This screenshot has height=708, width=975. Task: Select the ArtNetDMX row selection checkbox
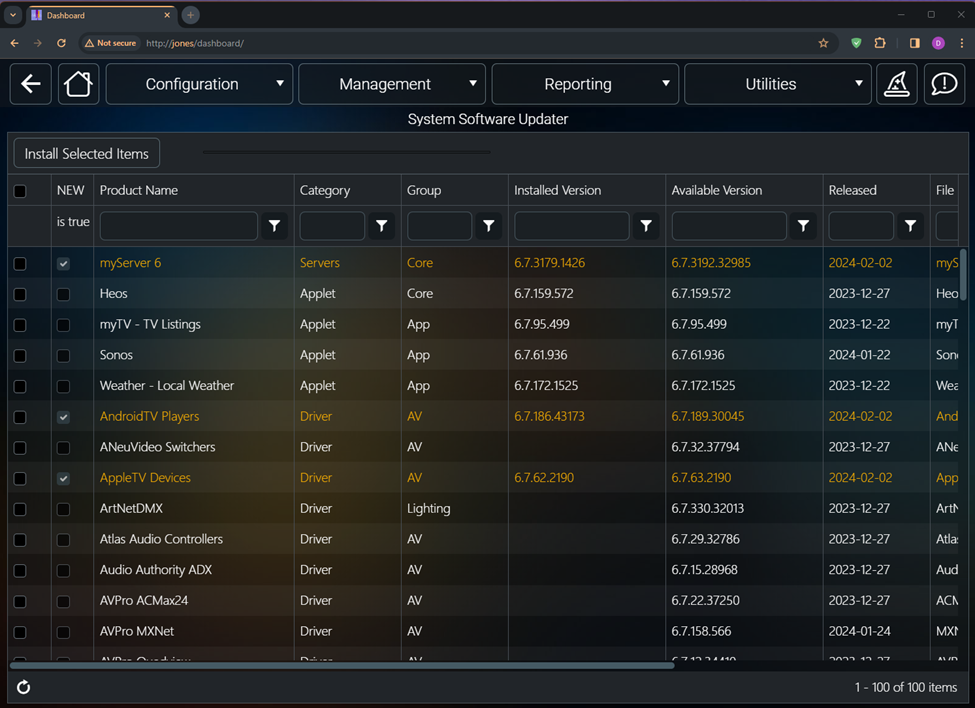20,509
